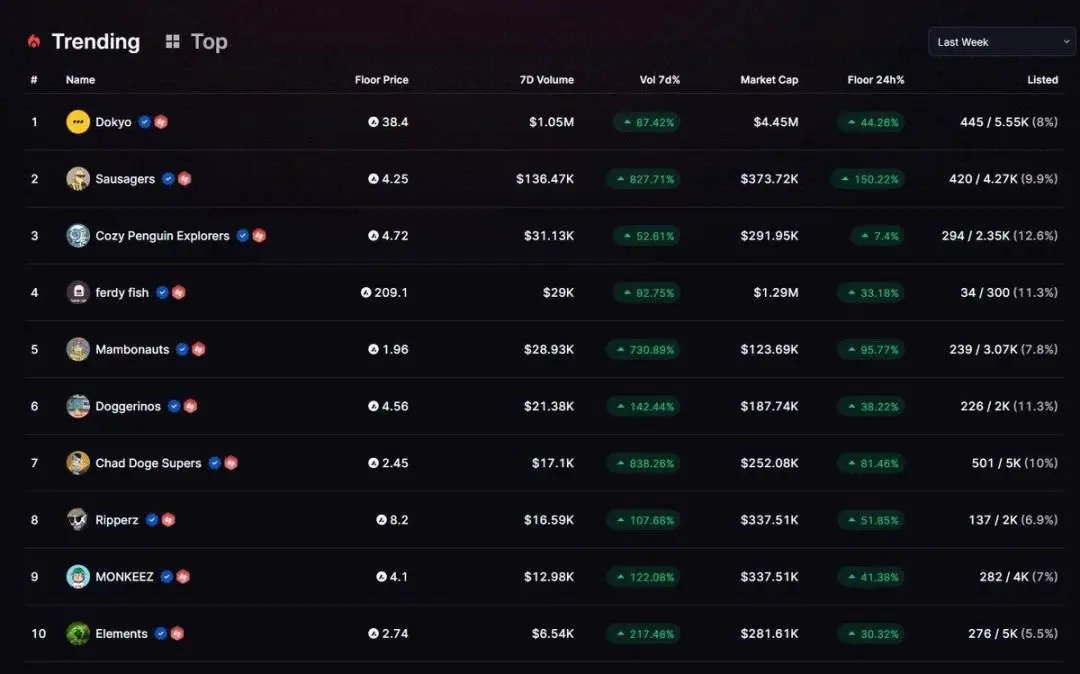1080x674 pixels.
Task: Click the Listed column header
Action: pyautogui.click(x=1042, y=80)
